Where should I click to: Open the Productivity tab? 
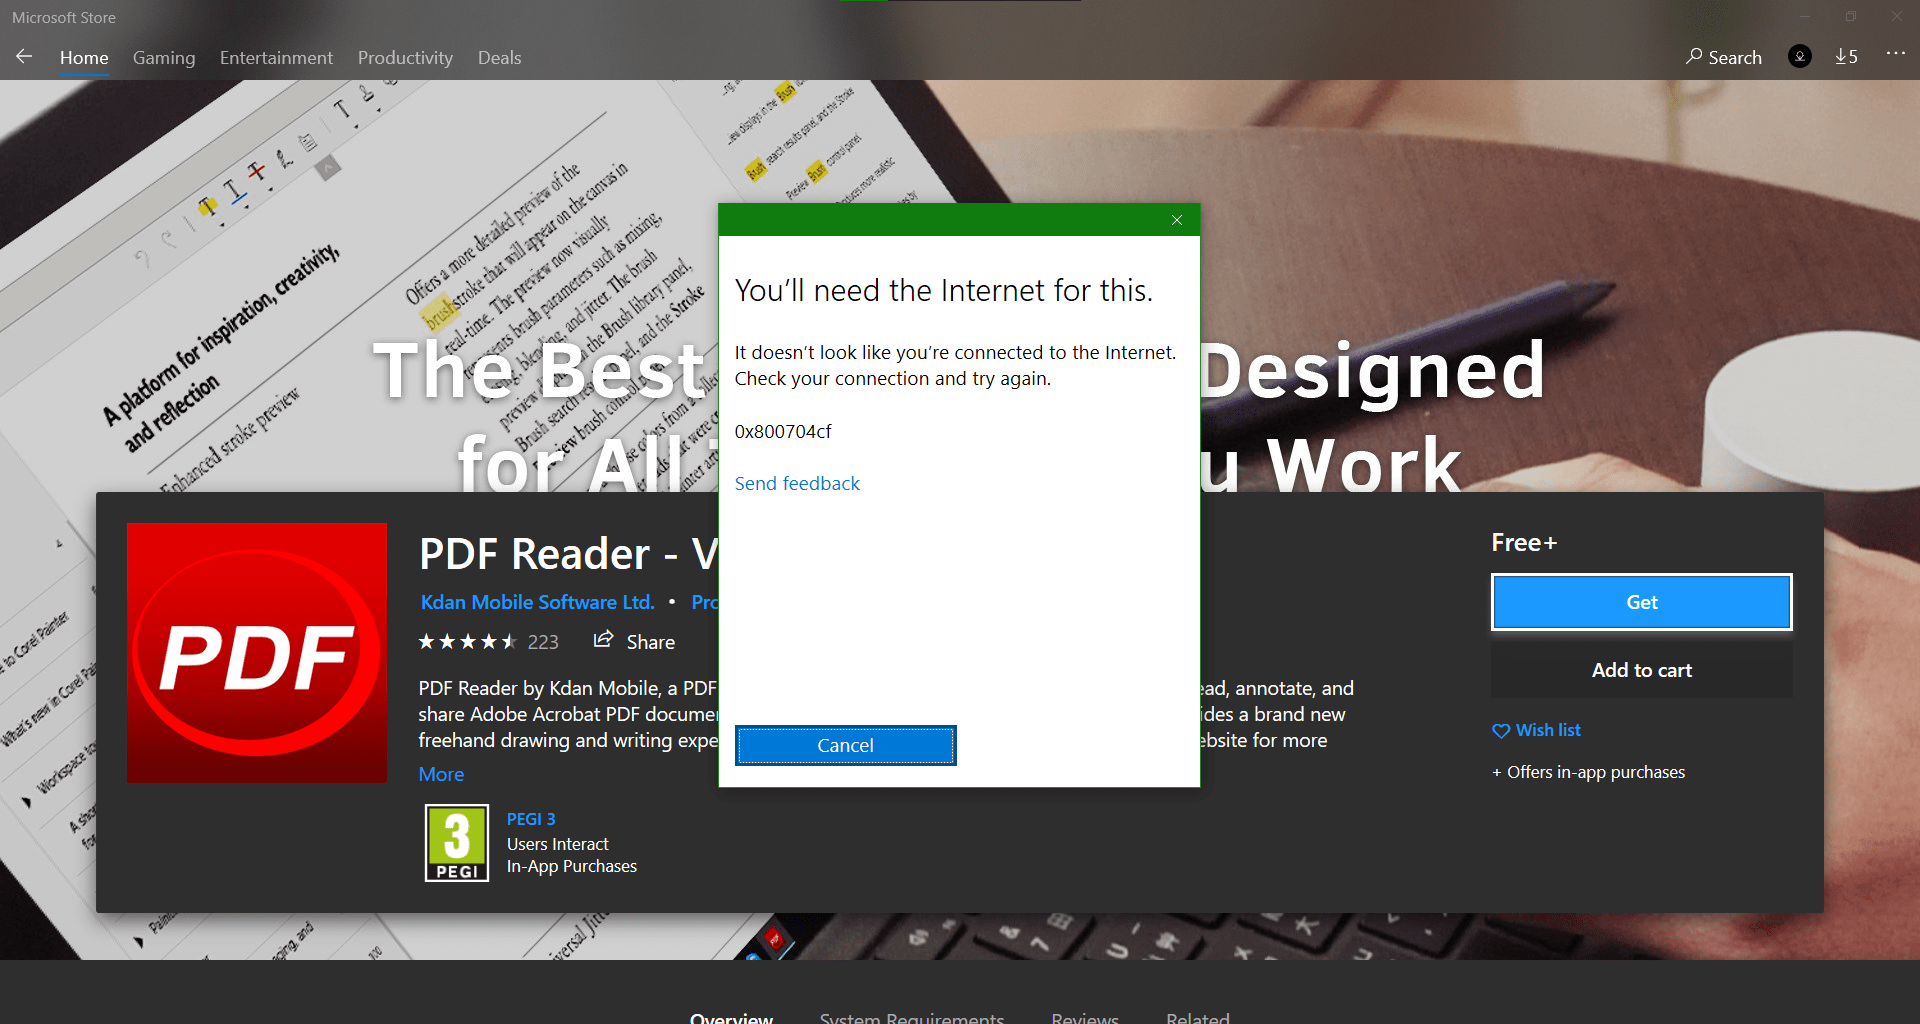[x=405, y=58]
